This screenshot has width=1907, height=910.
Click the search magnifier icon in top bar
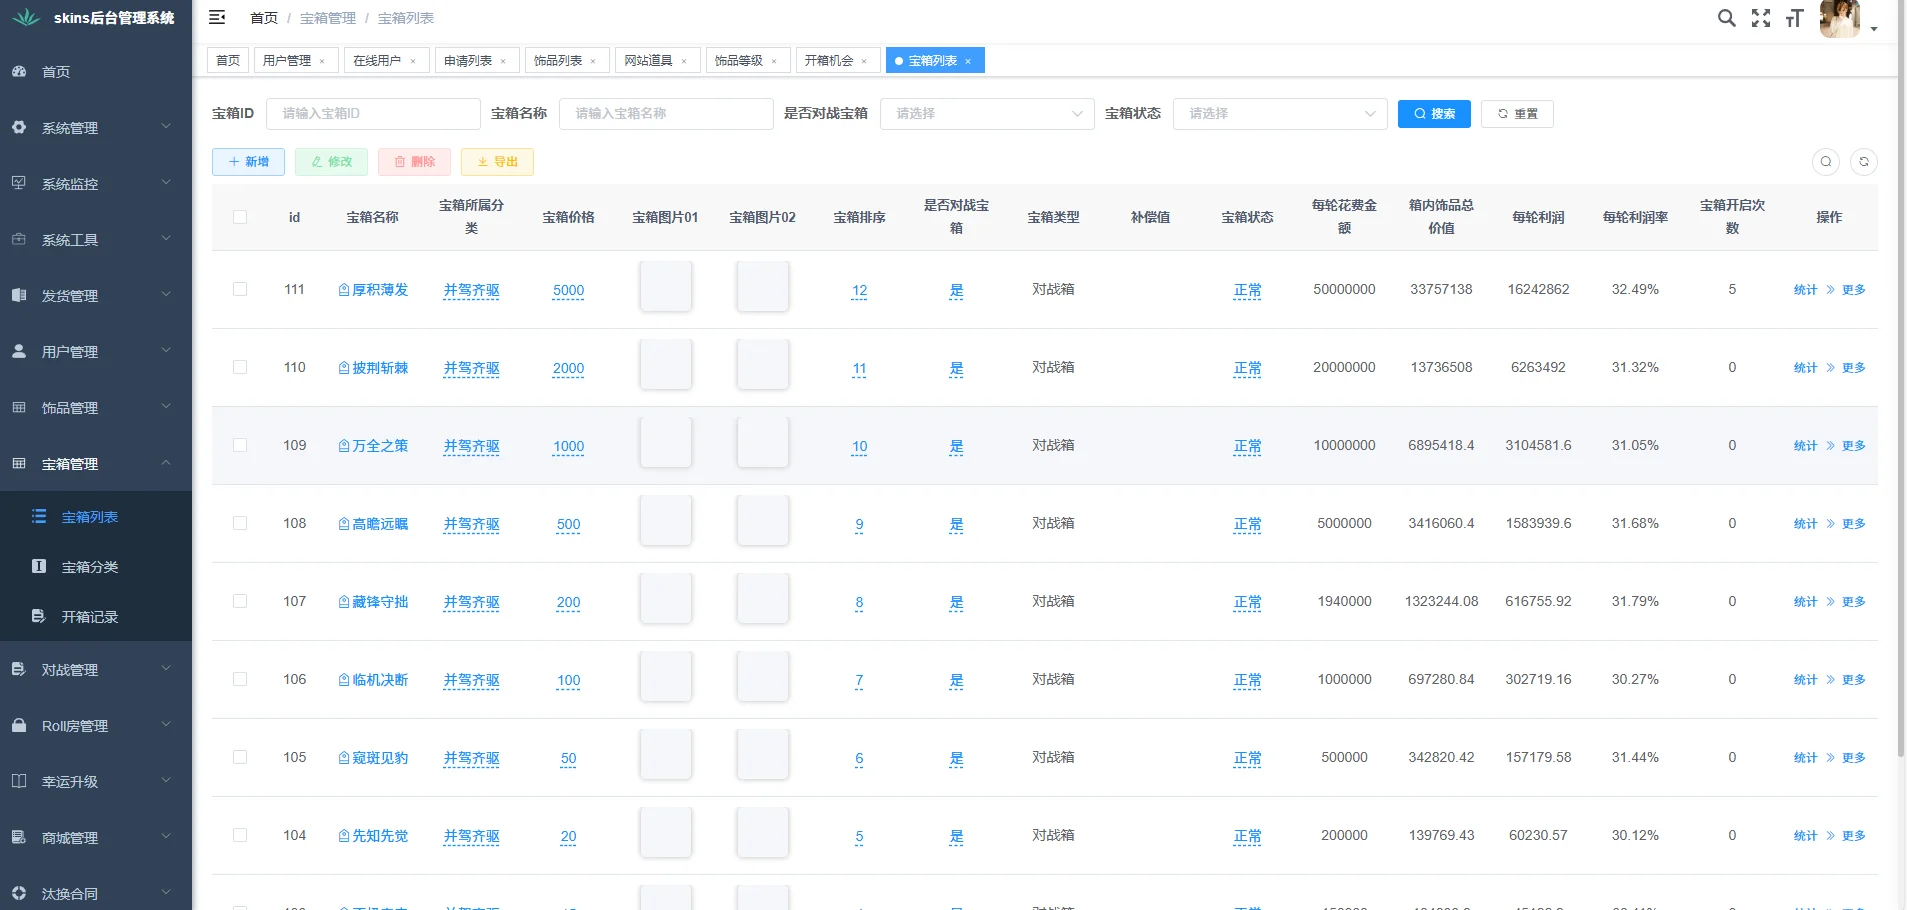coord(1726,17)
